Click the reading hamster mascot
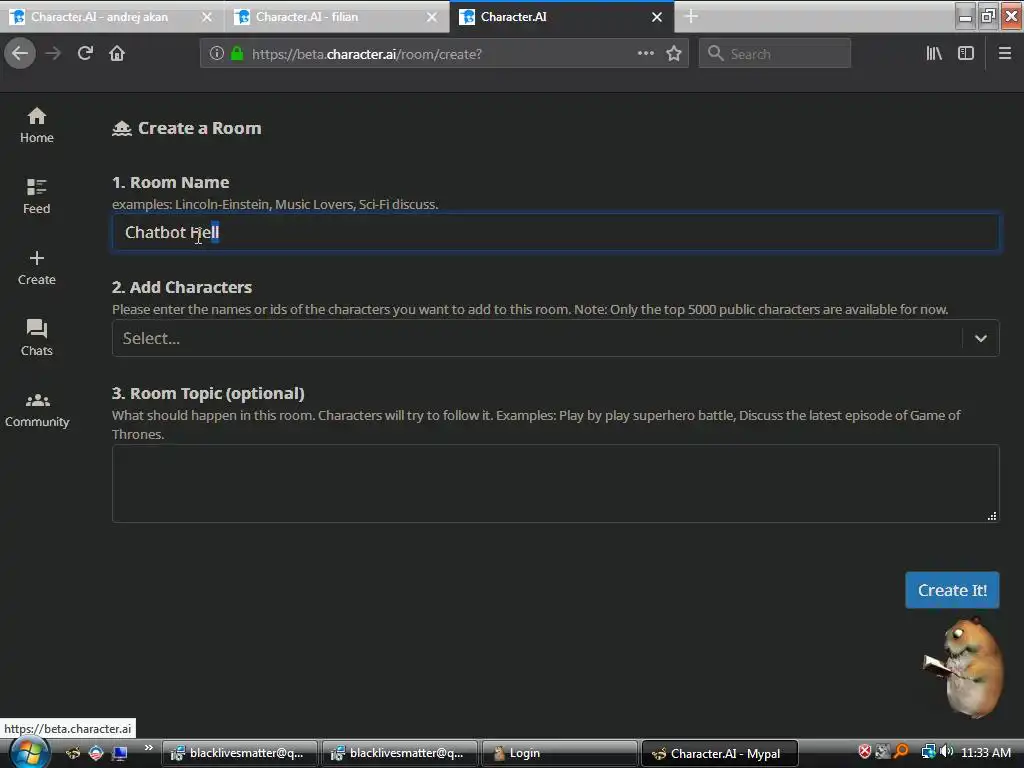Screen dimensions: 1024x768 pos(964,668)
